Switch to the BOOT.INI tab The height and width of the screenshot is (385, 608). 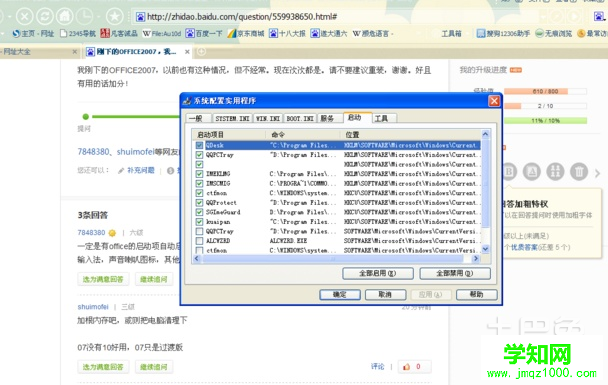click(x=300, y=118)
